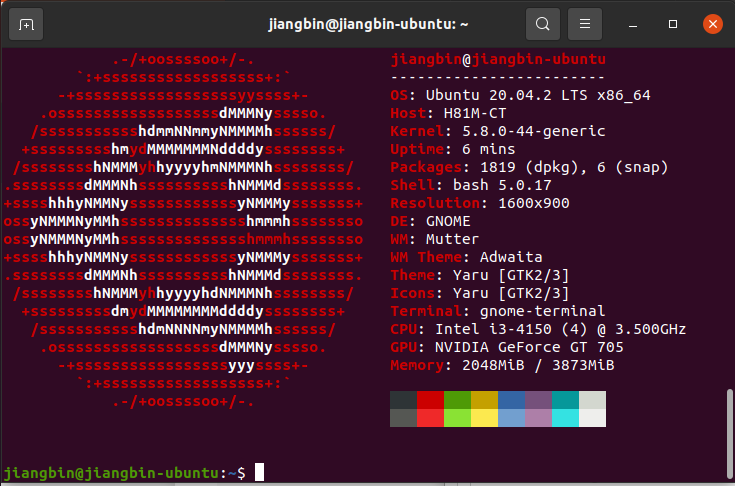
Task: Click the DE value 'GNOME'
Action: coord(448,221)
